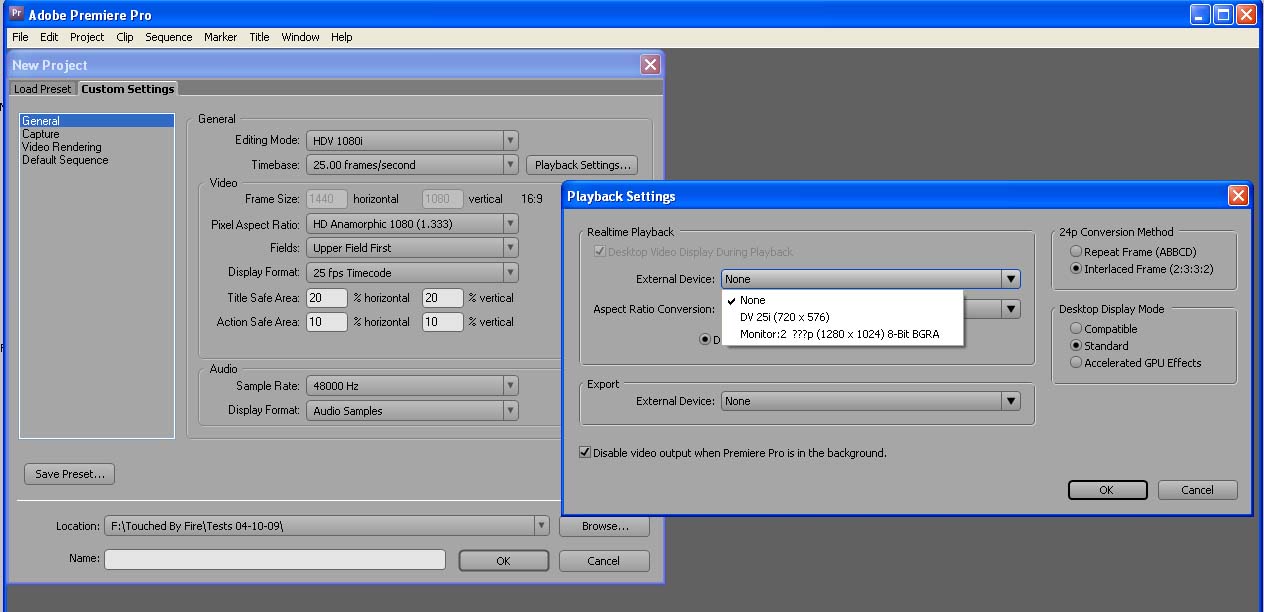
Task: Toggle Desktop Video Display During Playback checkbox
Action: 599,252
